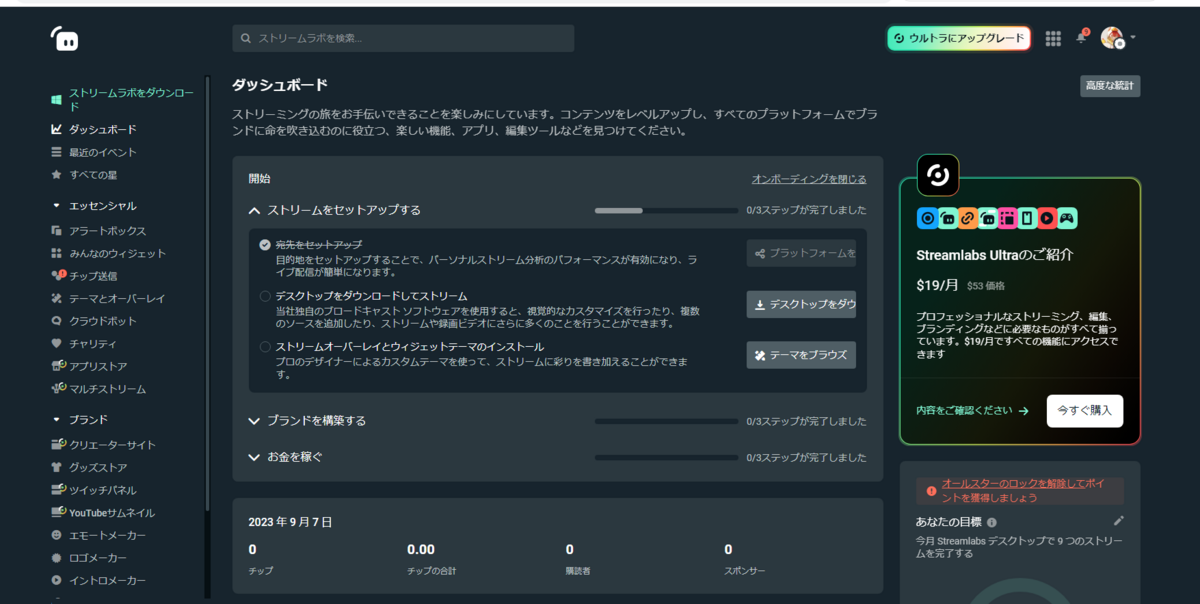Go to みんなのウィジェット page
This screenshot has height=604, width=1200.
(x=117, y=253)
